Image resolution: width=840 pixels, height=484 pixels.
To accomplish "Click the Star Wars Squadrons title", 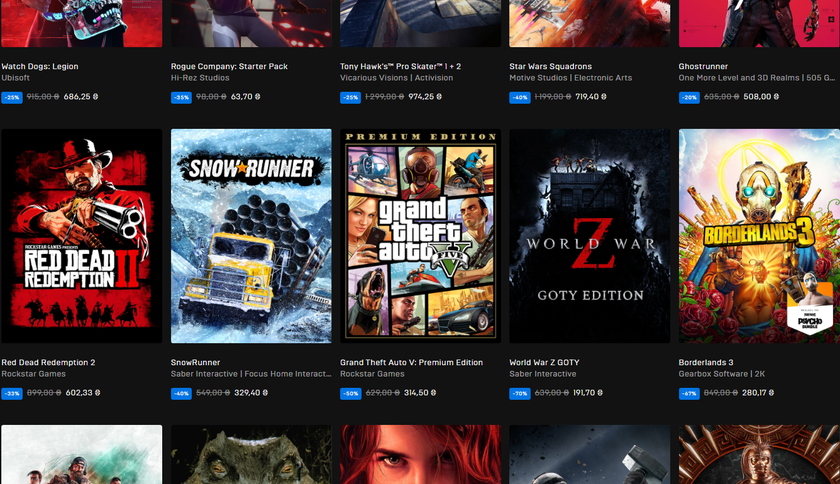I will tap(550, 66).
